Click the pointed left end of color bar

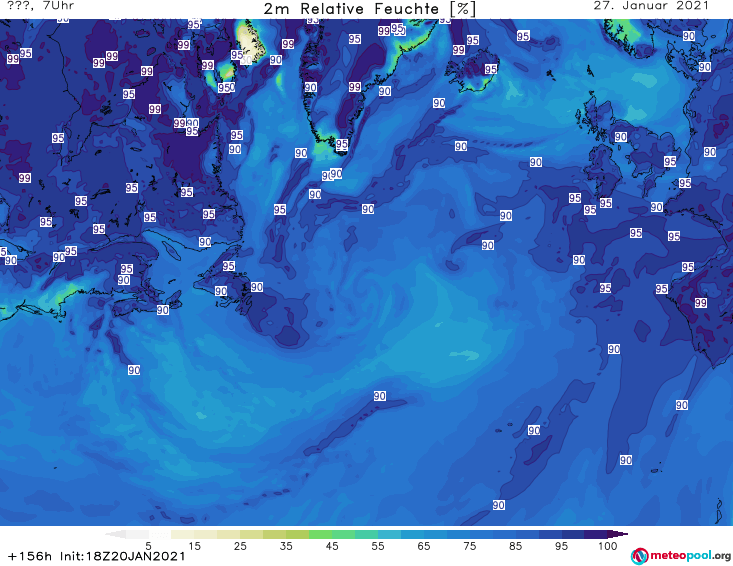(115, 534)
